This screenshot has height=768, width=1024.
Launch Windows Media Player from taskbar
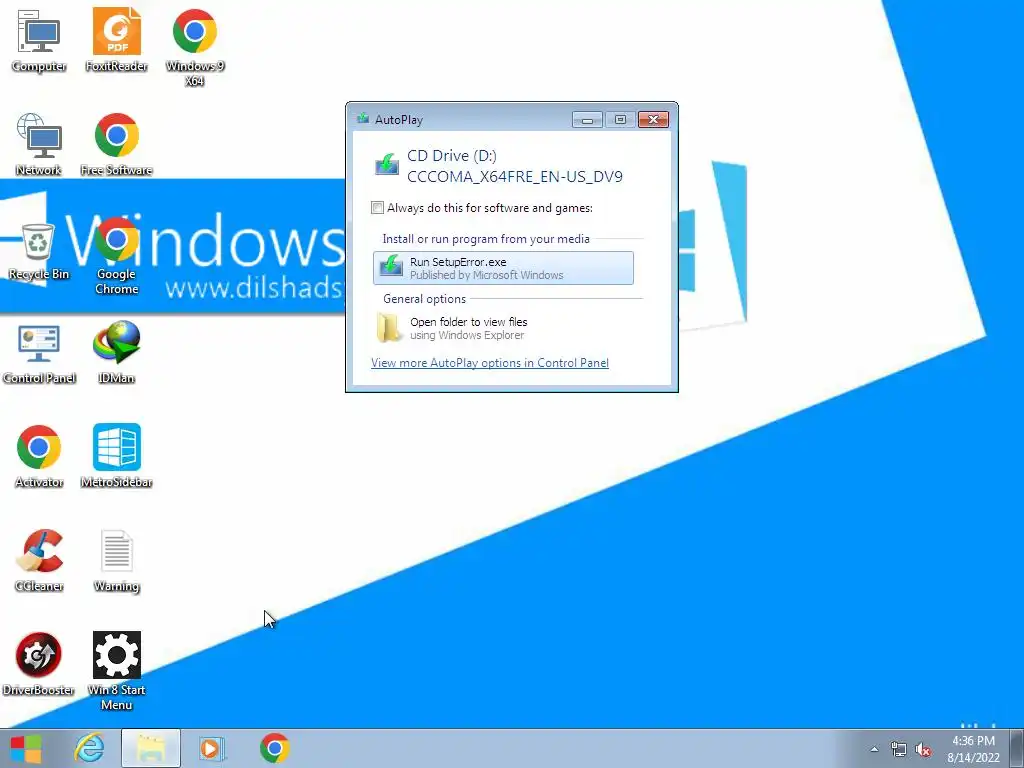coord(212,748)
